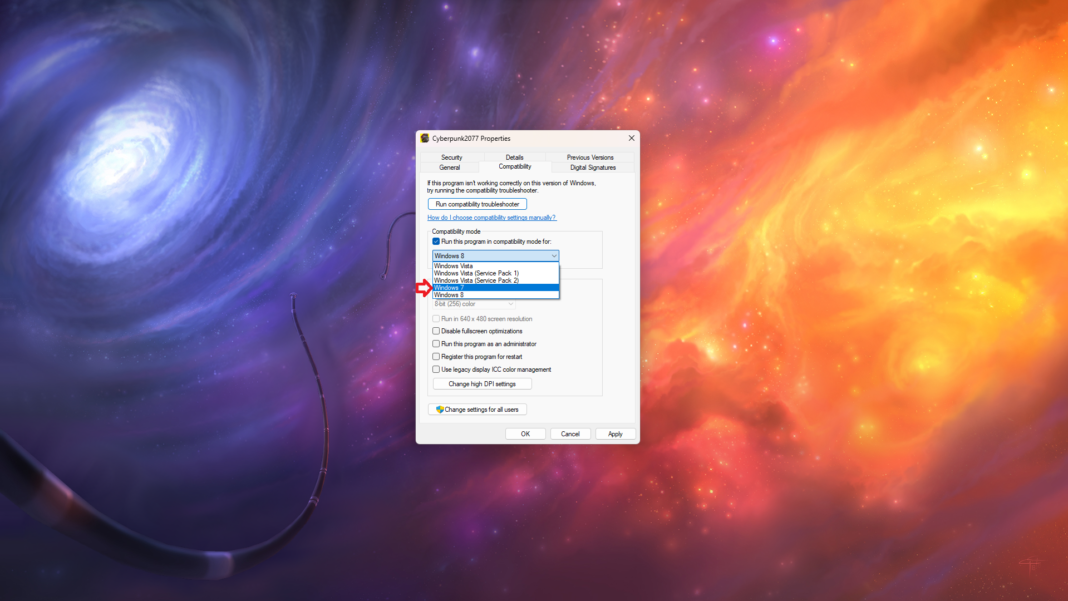Open the Digital Signatures tab
1068x601 pixels.
[593, 167]
